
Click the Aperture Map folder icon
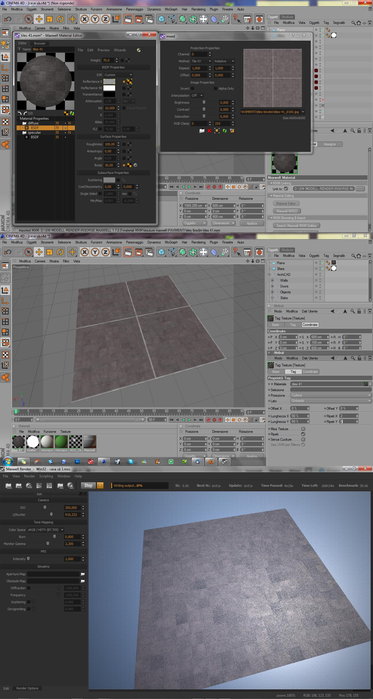coord(83,574)
